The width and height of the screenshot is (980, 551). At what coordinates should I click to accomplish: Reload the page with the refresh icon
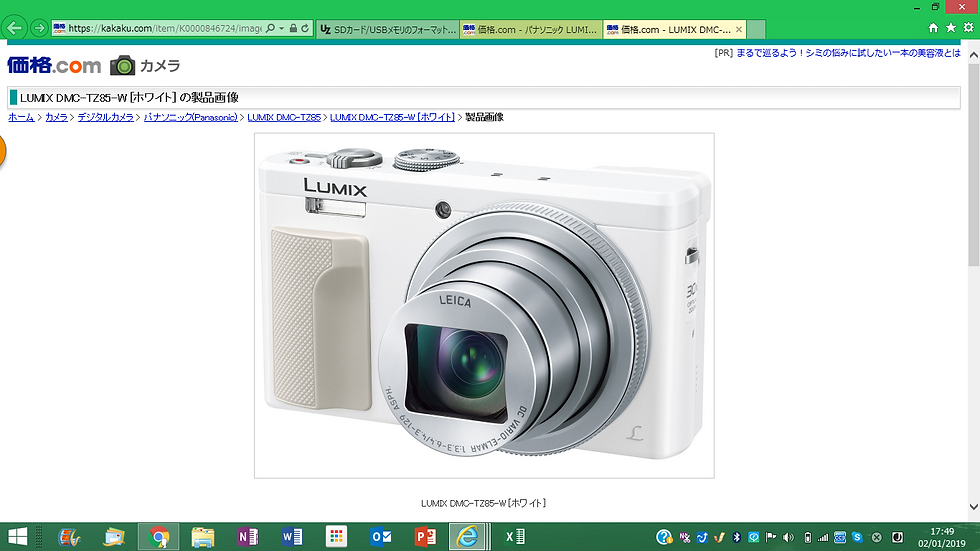pyautogui.click(x=305, y=28)
